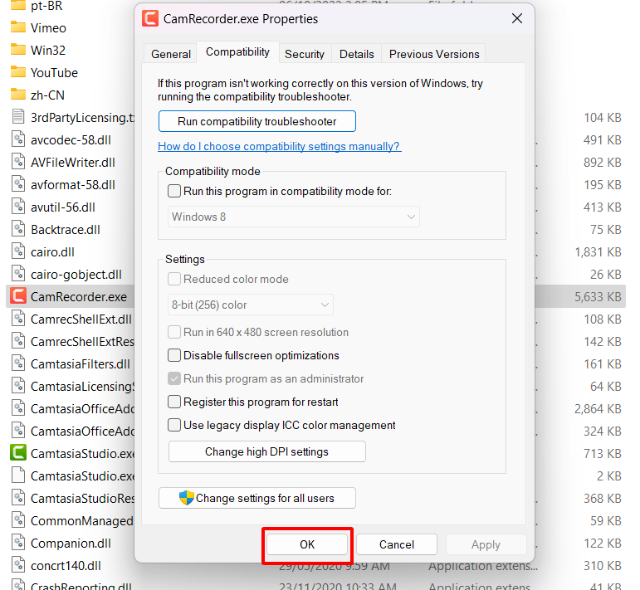This screenshot has width=640, height=590.
Task: Click the CamRecorder icon in dialog title bar
Action: tap(150, 18)
